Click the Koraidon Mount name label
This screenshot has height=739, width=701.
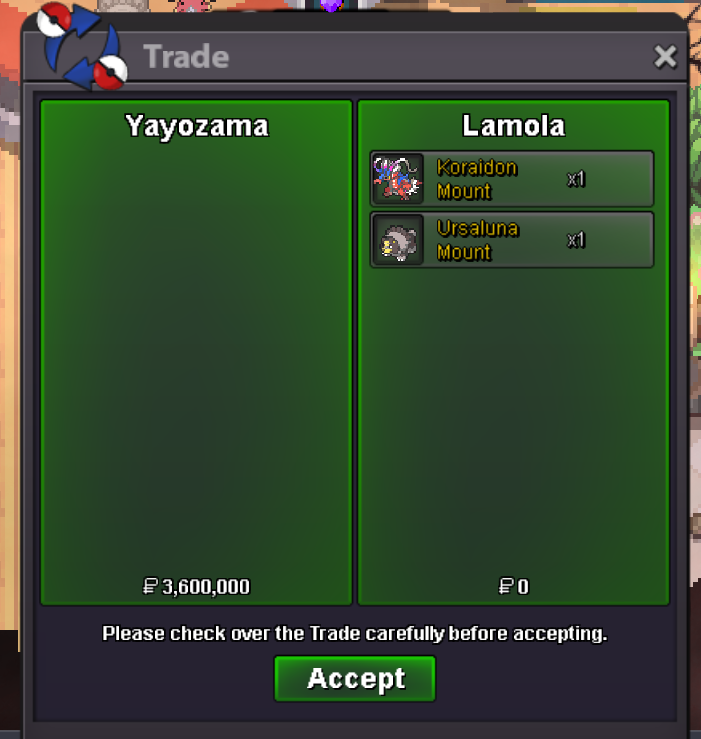(477, 180)
